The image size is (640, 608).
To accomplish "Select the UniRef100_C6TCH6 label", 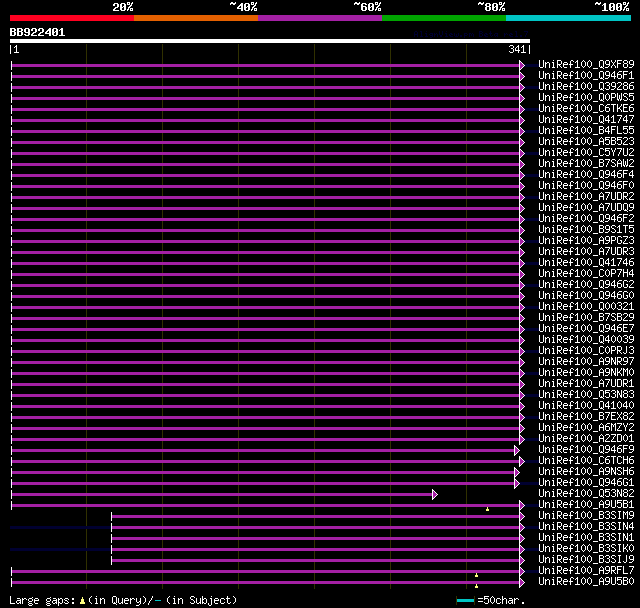I will [x=586, y=461].
